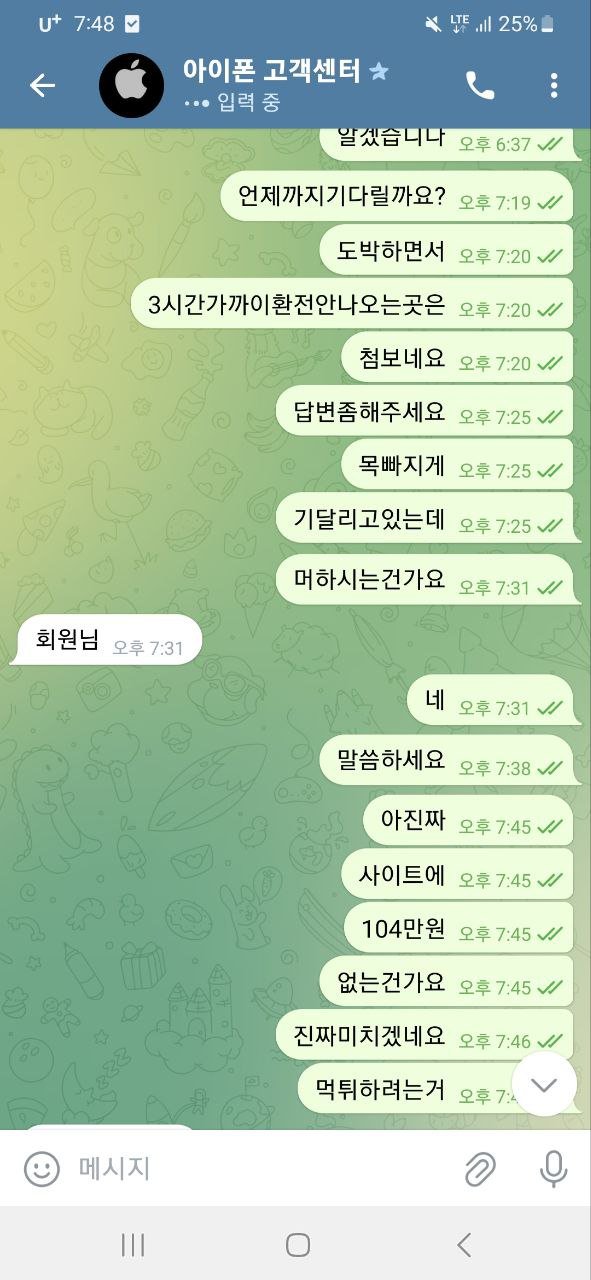Start a voice call with phone icon
This screenshot has width=591, height=1280.
click(x=480, y=86)
